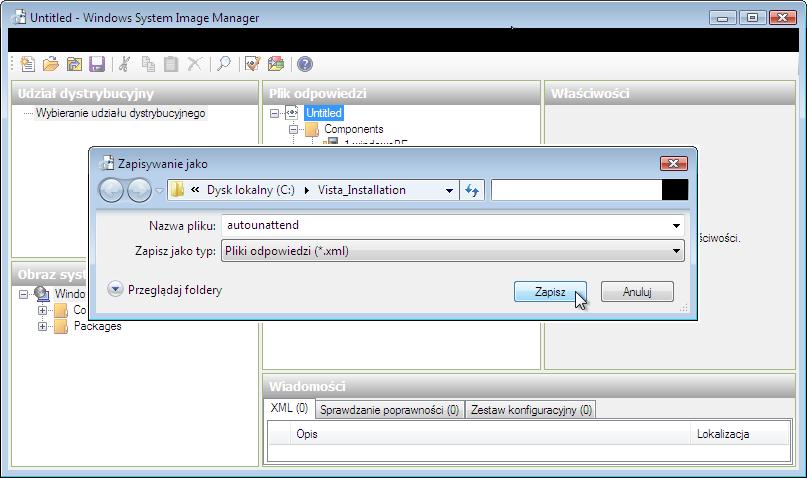Click the Create Configuration Set icon
This screenshot has width=807, height=478.
coord(276,64)
